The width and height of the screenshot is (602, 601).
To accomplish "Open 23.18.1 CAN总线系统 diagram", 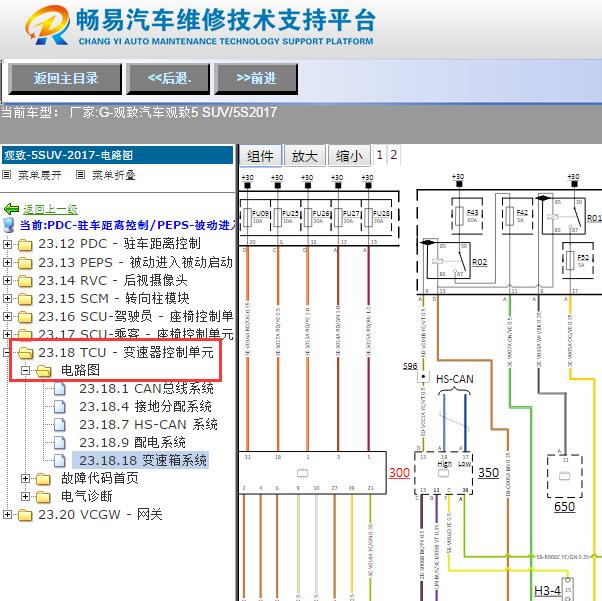I will [146, 388].
